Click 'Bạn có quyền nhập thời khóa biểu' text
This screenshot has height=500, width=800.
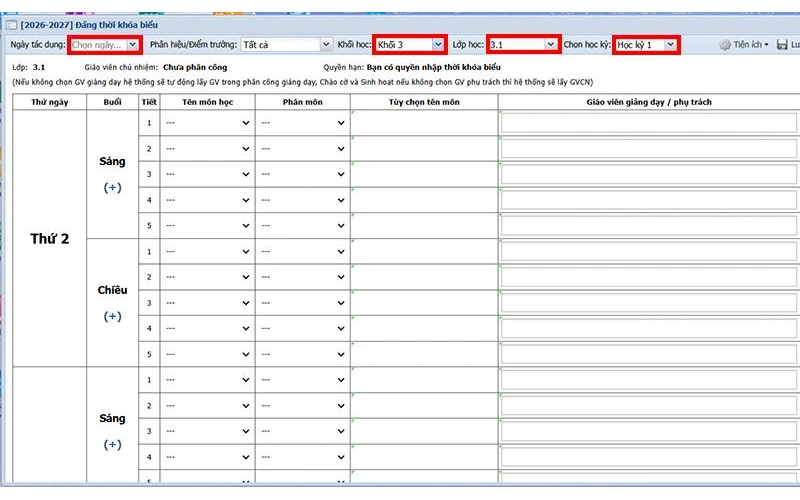433,67
